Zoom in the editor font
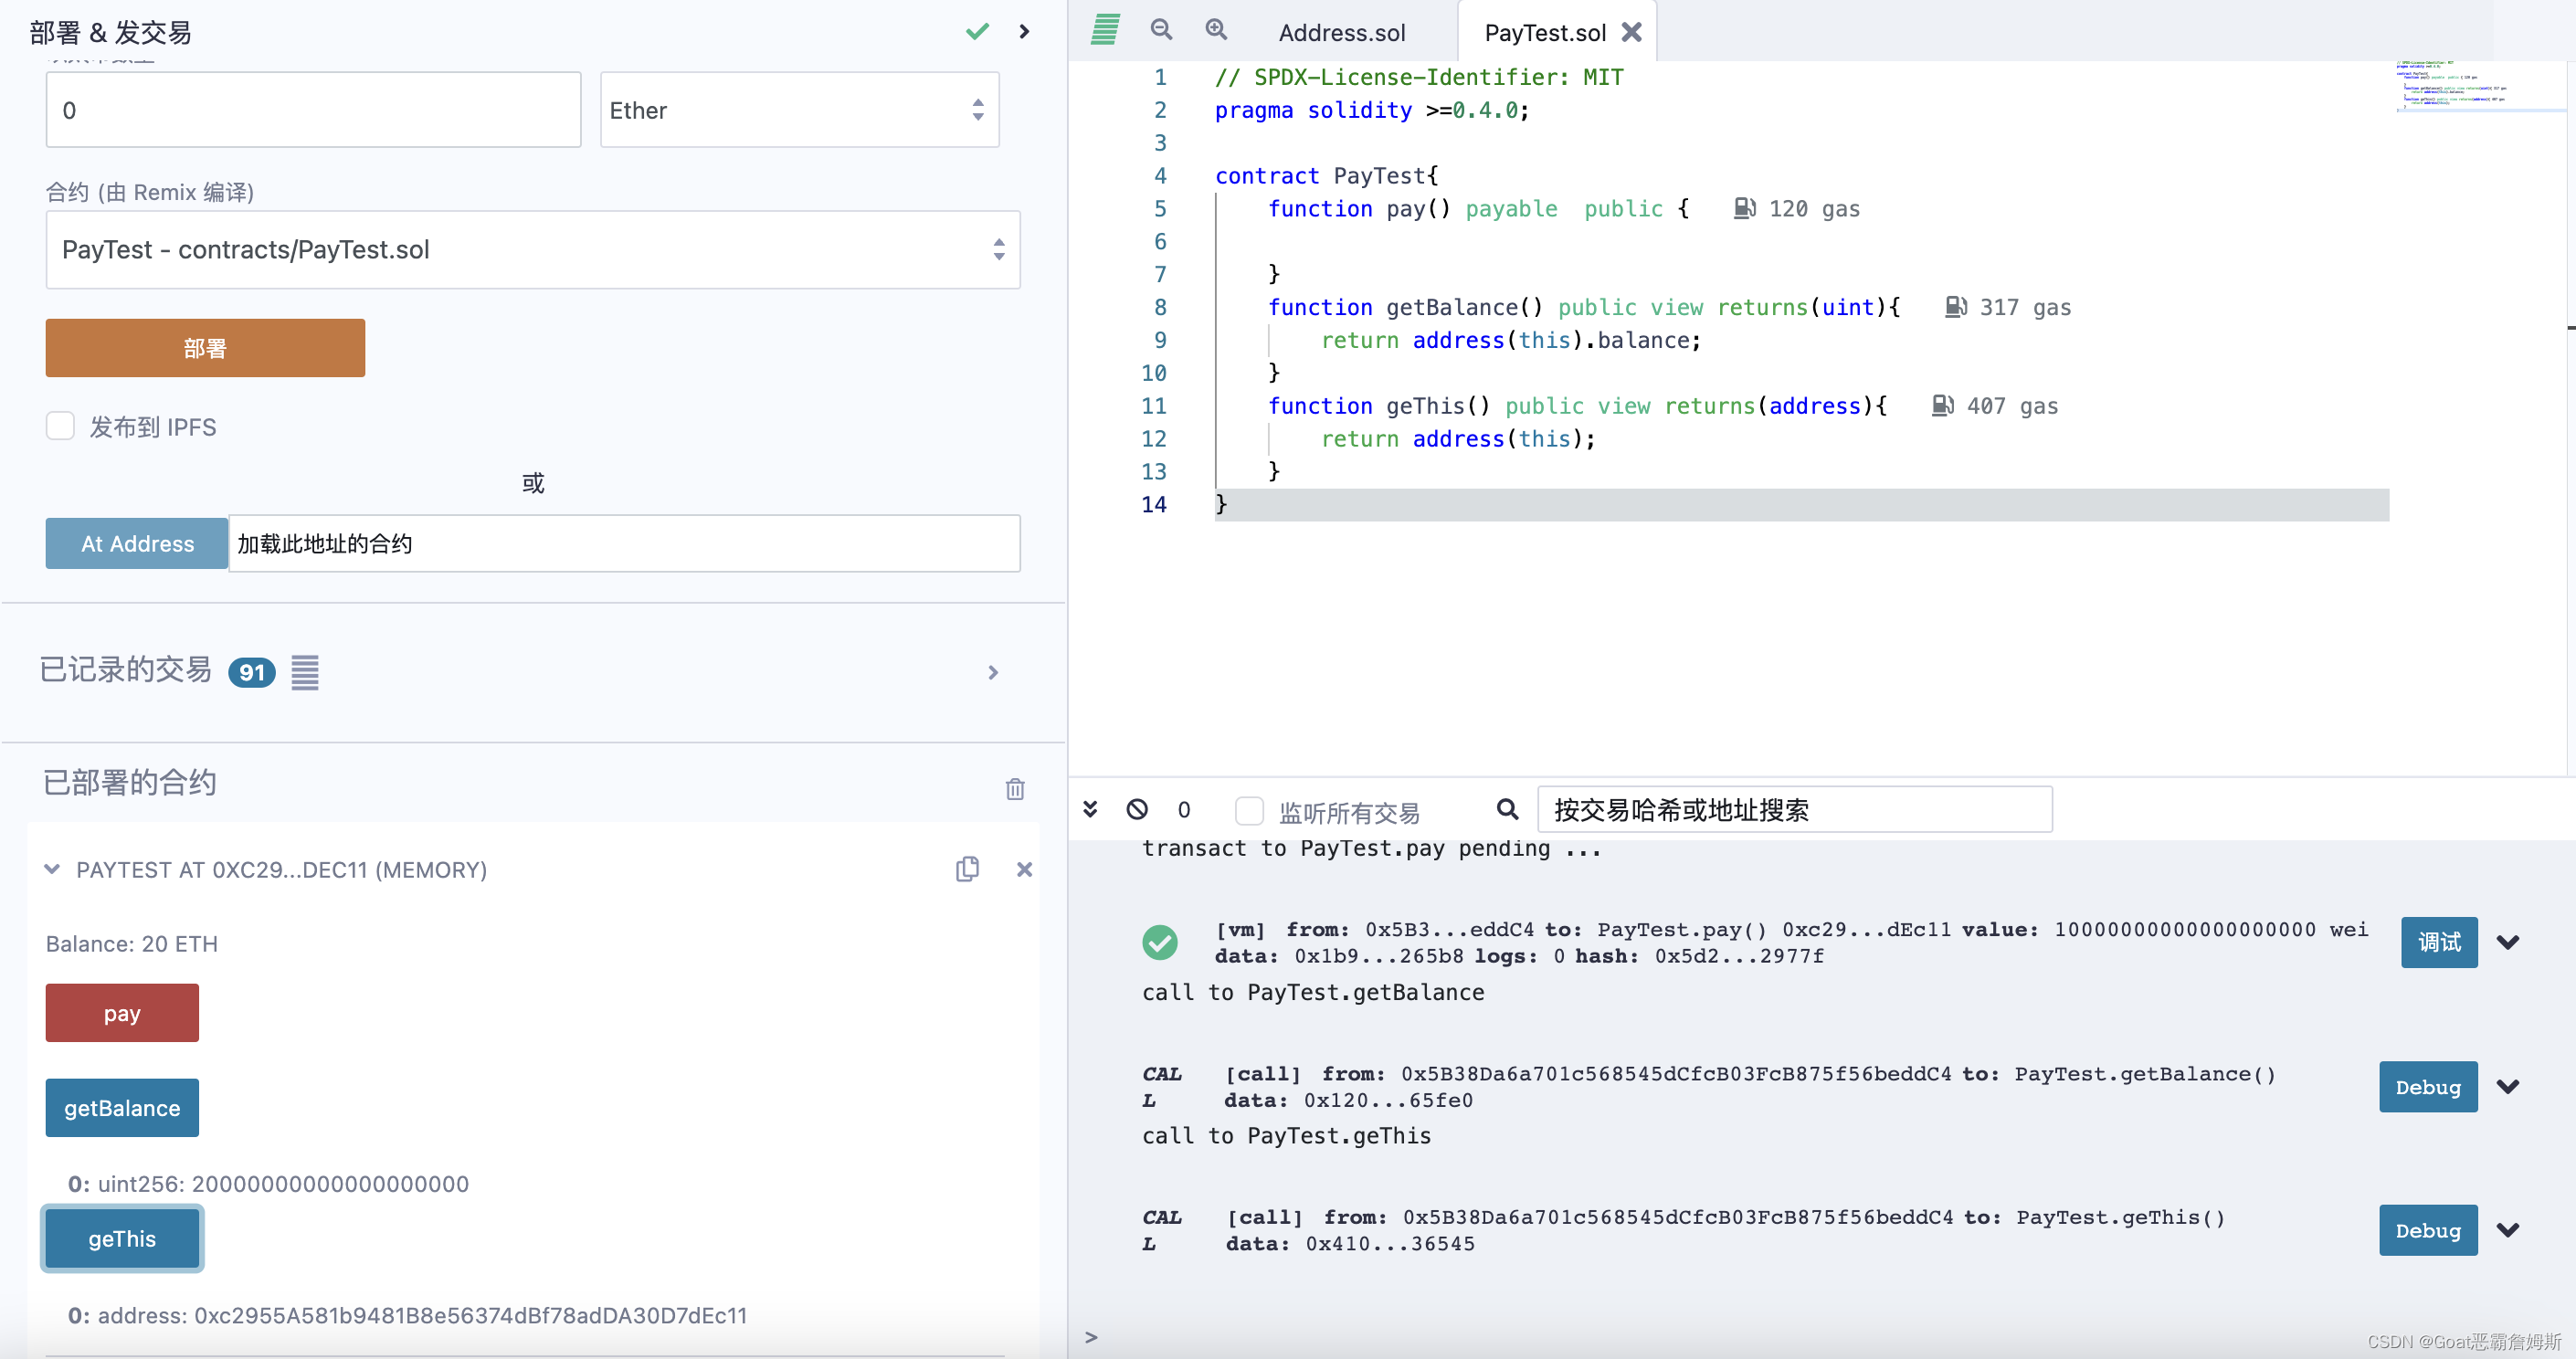Screen dimensions: 2576x1359 (x=1216, y=30)
